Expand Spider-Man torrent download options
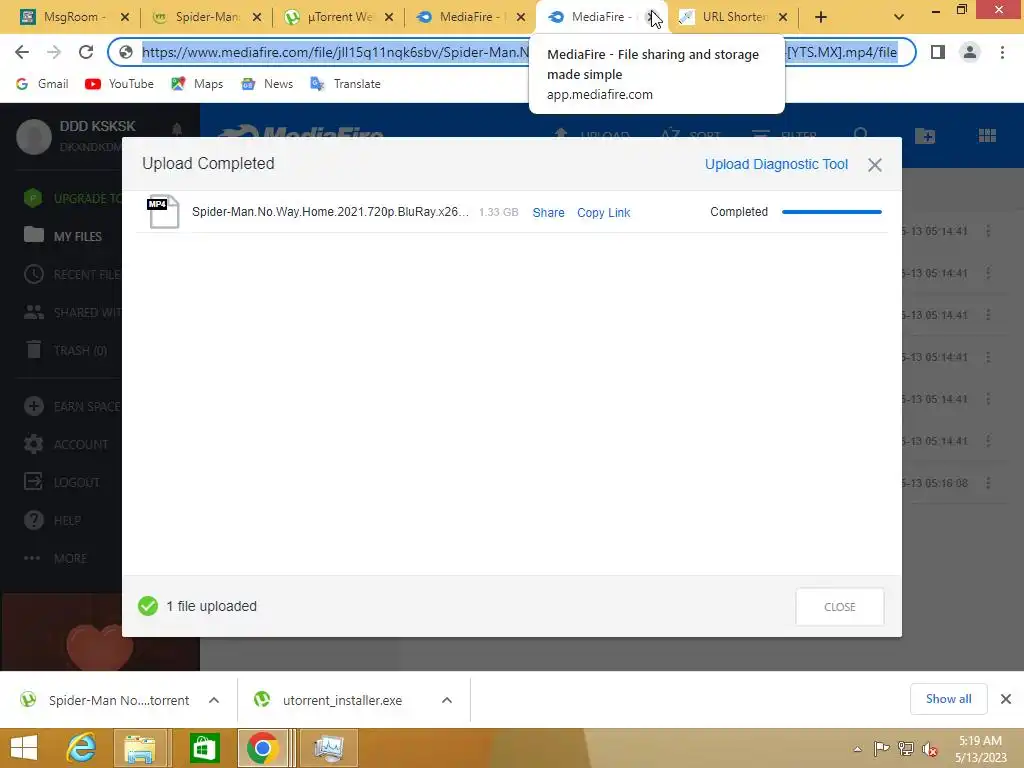1024x768 pixels. pos(214,700)
